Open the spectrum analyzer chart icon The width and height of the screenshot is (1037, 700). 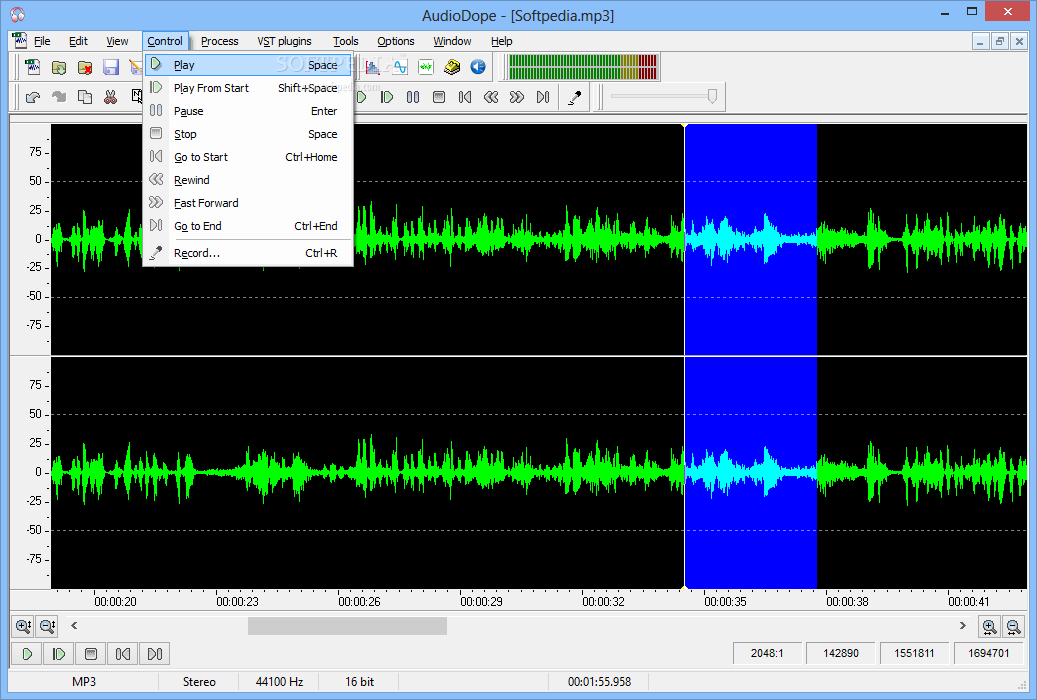374,67
